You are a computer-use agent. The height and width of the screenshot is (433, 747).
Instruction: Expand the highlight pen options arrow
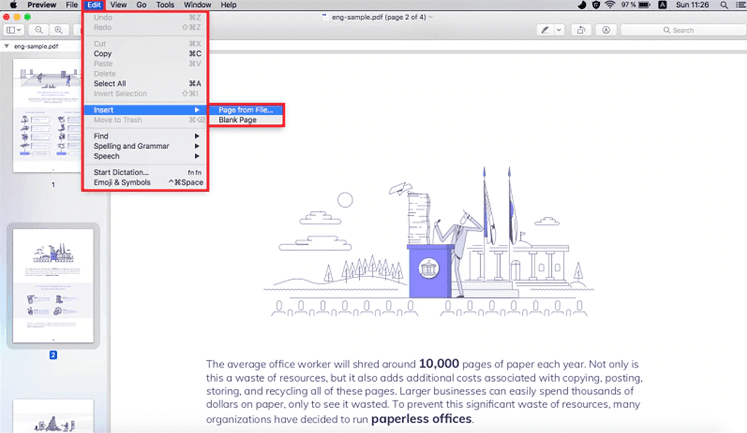point(559,30)
